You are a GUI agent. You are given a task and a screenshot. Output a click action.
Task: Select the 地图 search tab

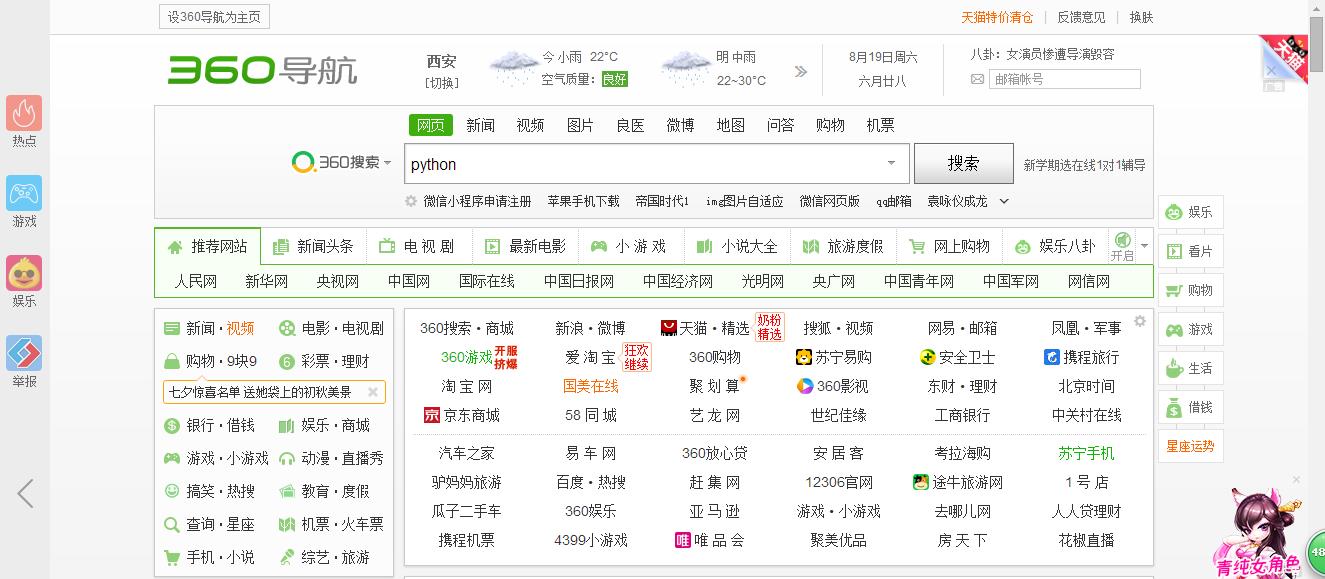point(730,125)
